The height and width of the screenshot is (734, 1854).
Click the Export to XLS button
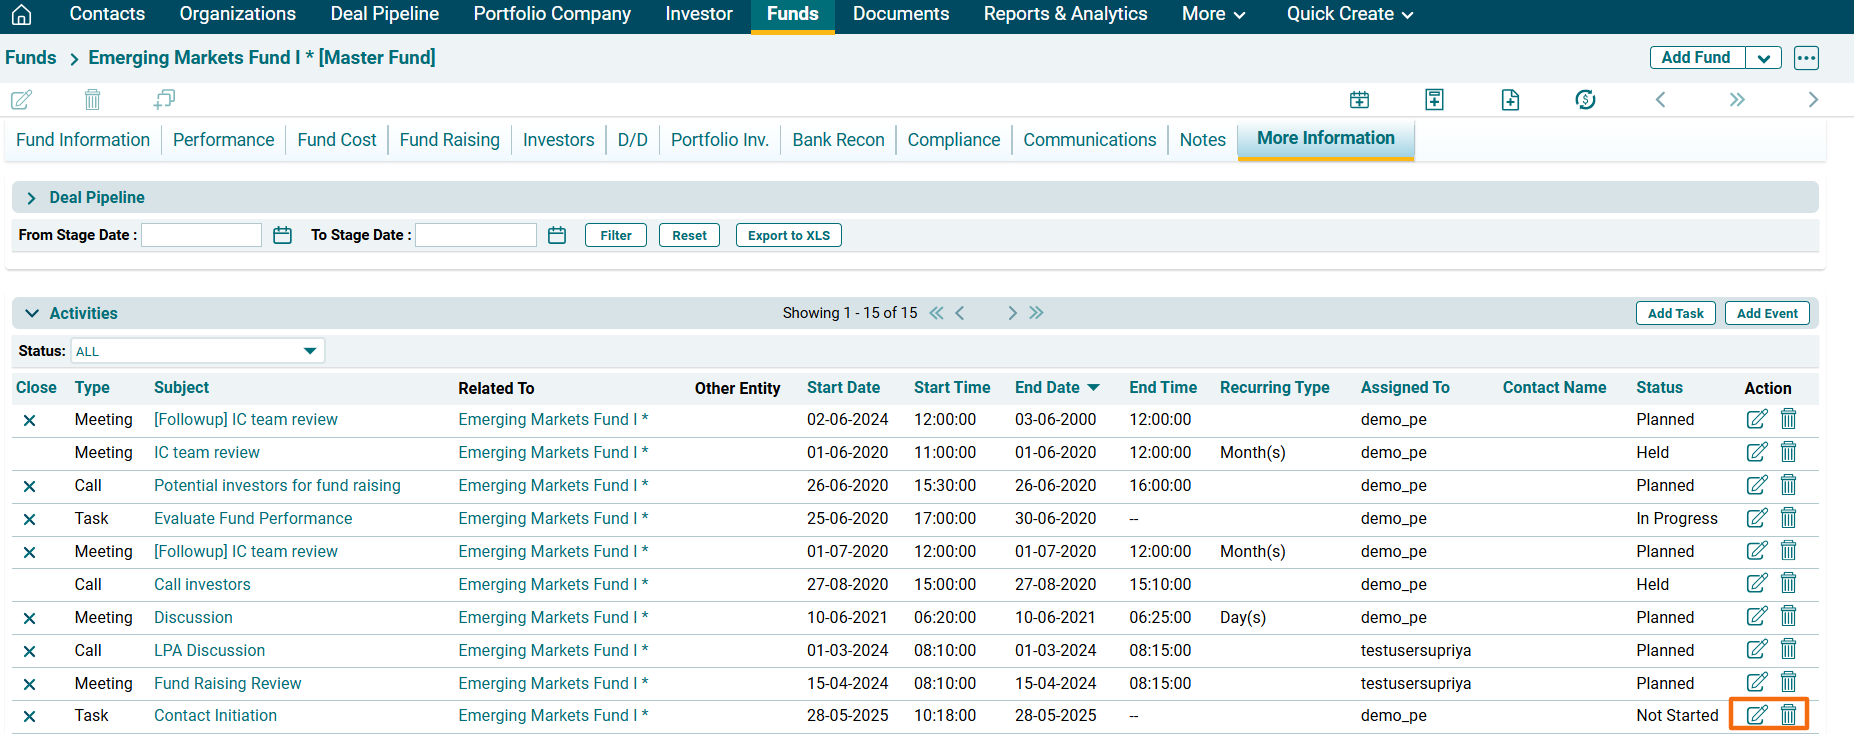tap(788, 235)
